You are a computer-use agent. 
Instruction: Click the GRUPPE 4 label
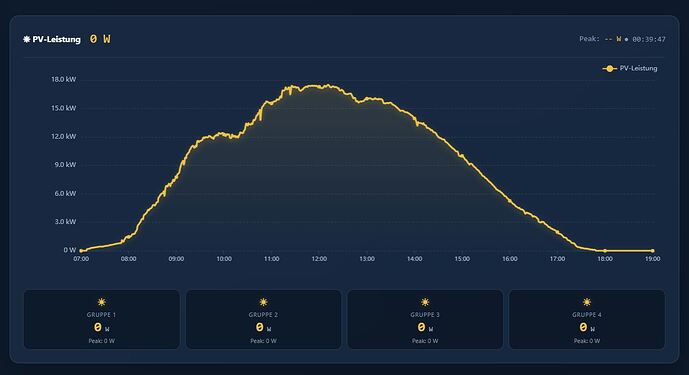(587, 315)
